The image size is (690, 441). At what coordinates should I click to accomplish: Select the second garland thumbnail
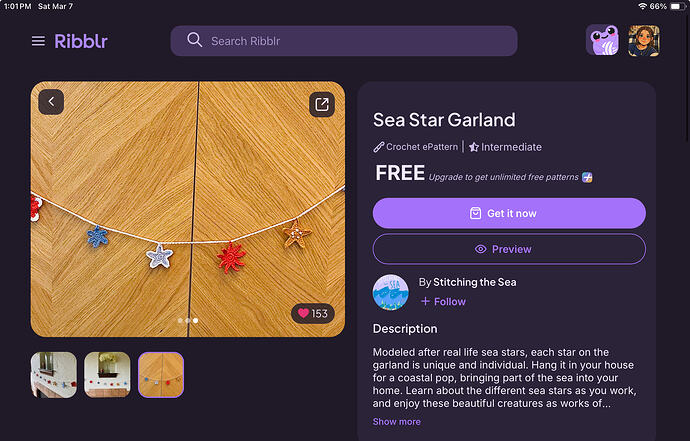tap(107, 375)
